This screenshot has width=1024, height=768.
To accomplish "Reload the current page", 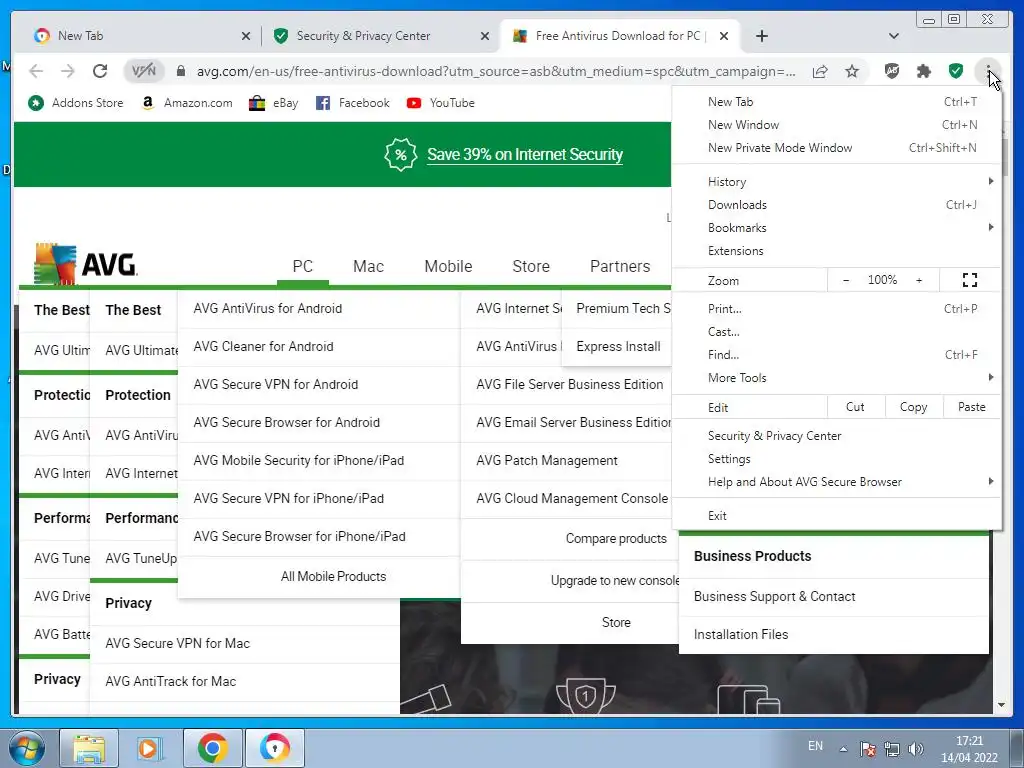I will [99, 71].
